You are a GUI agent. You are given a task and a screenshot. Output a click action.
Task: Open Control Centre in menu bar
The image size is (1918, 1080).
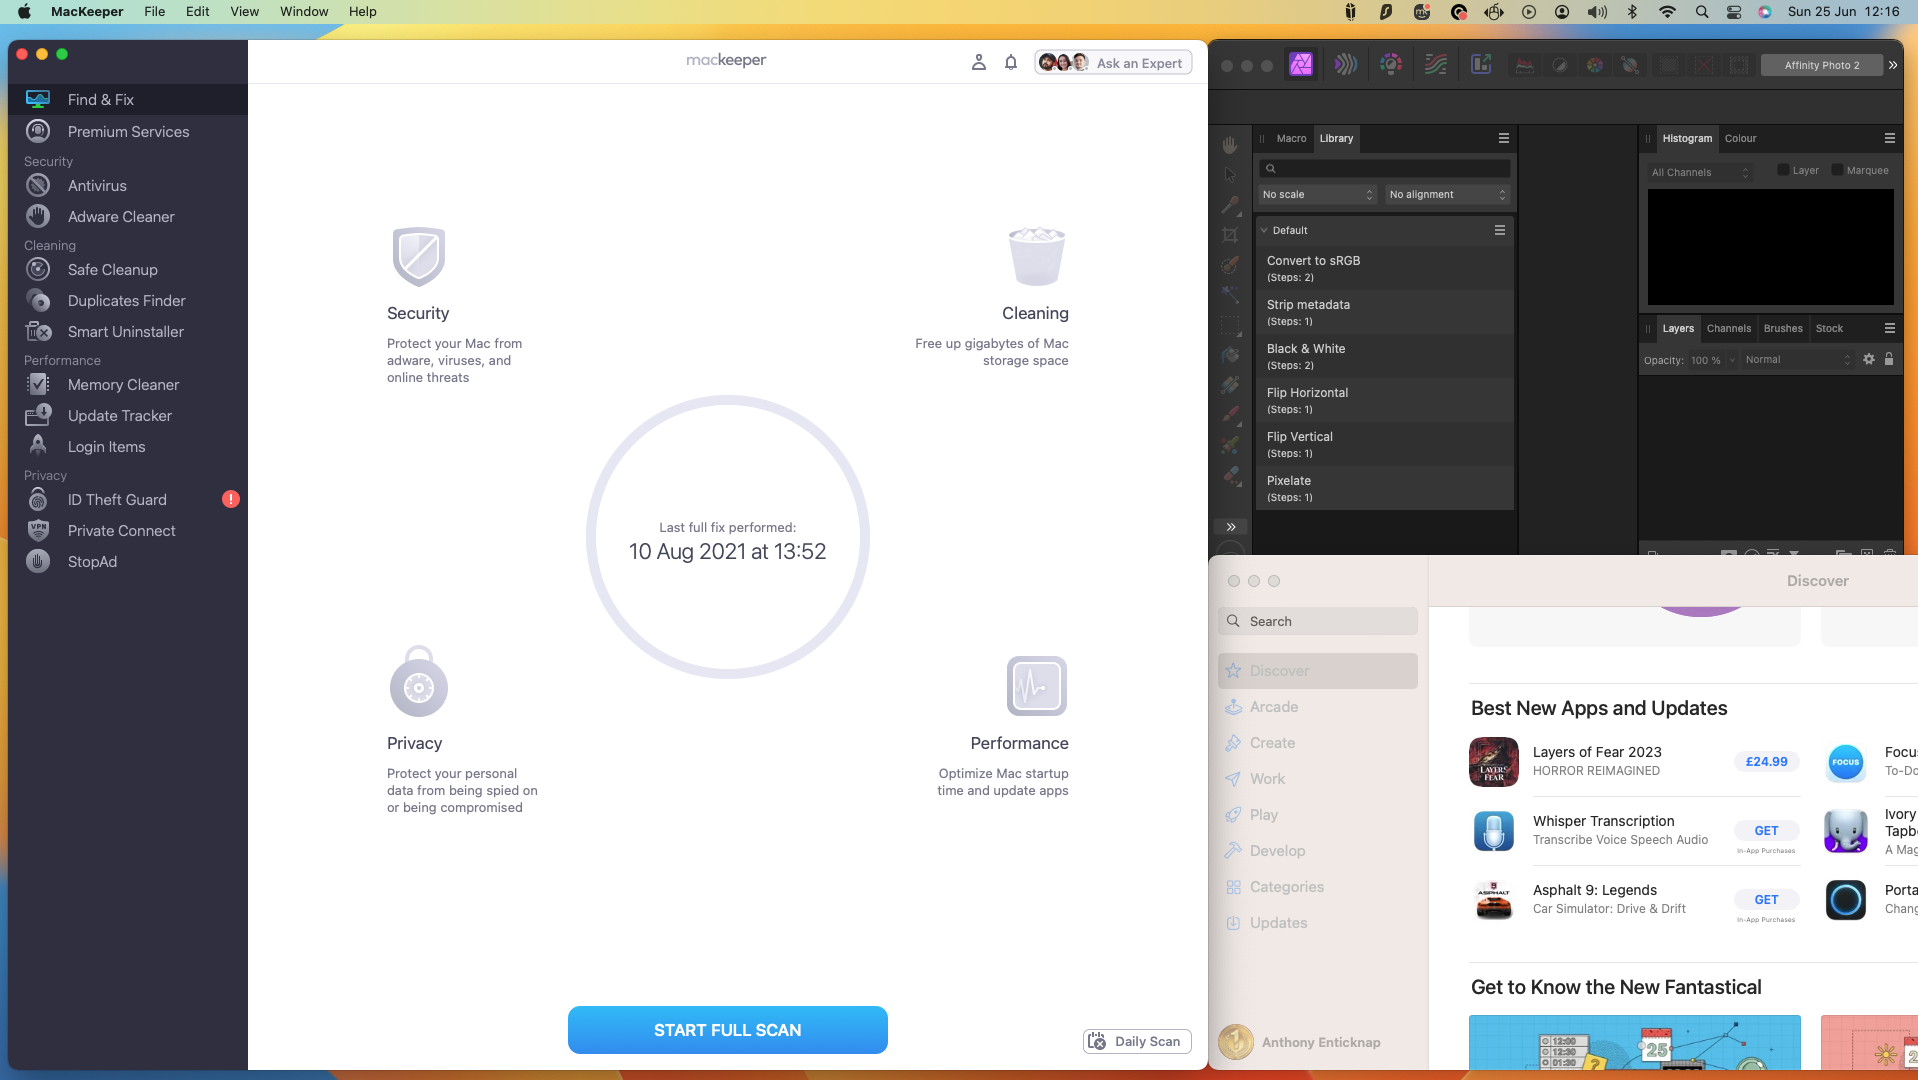[1734, 11]
